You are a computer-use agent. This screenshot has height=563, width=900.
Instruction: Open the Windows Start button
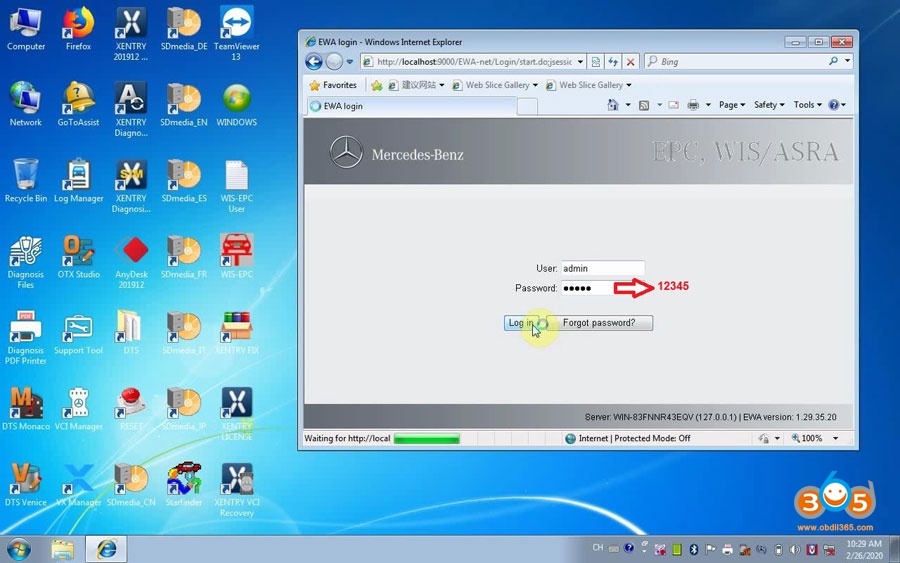[x=19, y=549]
